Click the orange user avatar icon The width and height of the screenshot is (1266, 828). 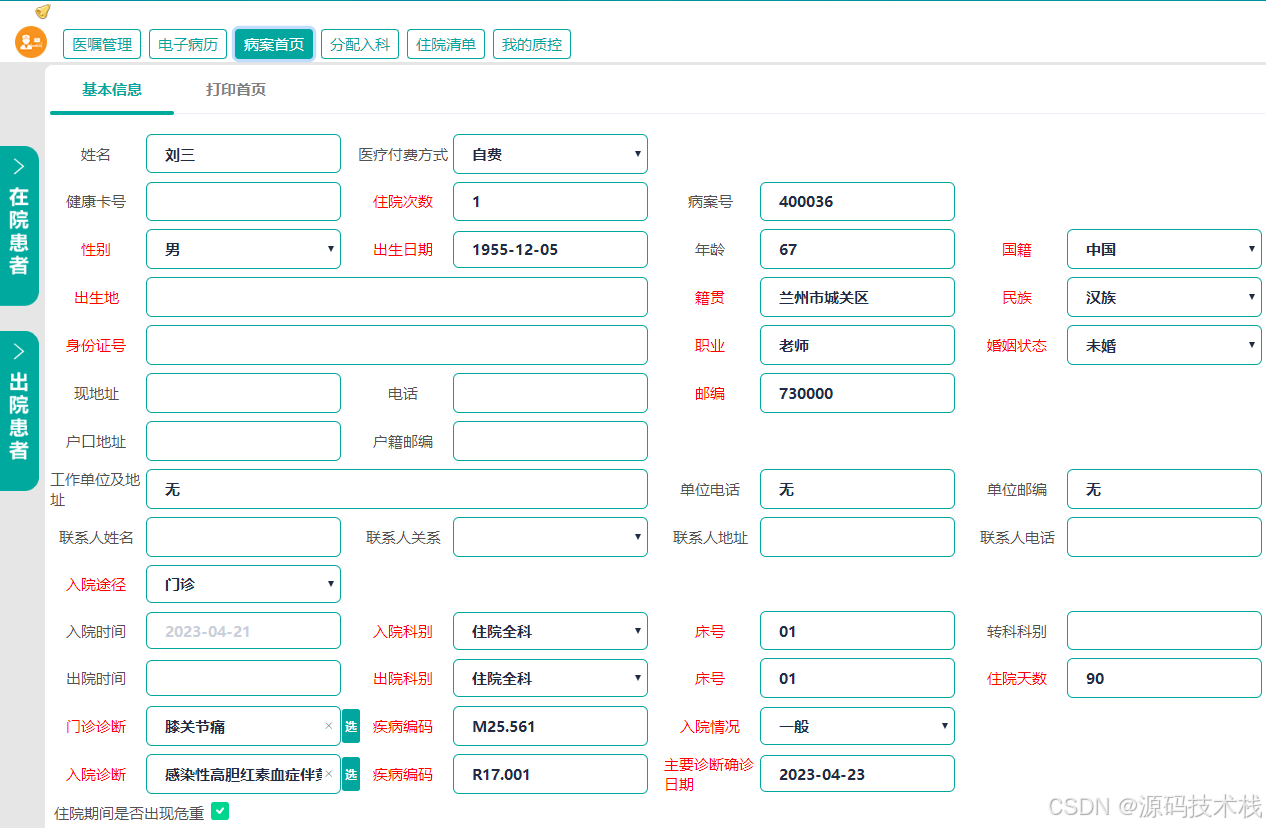pos(31,43)
